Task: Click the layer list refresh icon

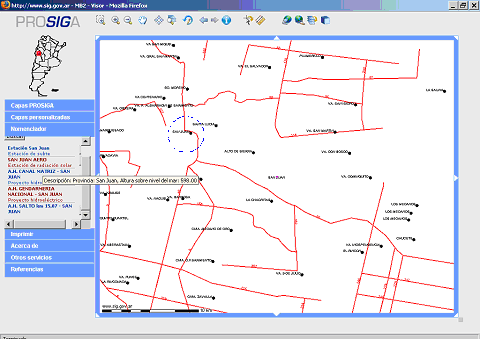Action: (x=312, y=20)
